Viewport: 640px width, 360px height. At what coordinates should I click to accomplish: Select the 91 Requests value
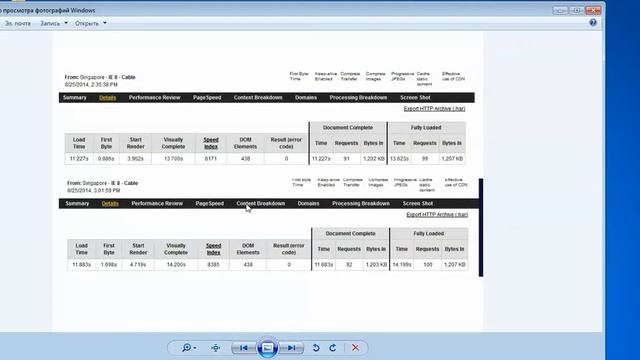[347, 159]
